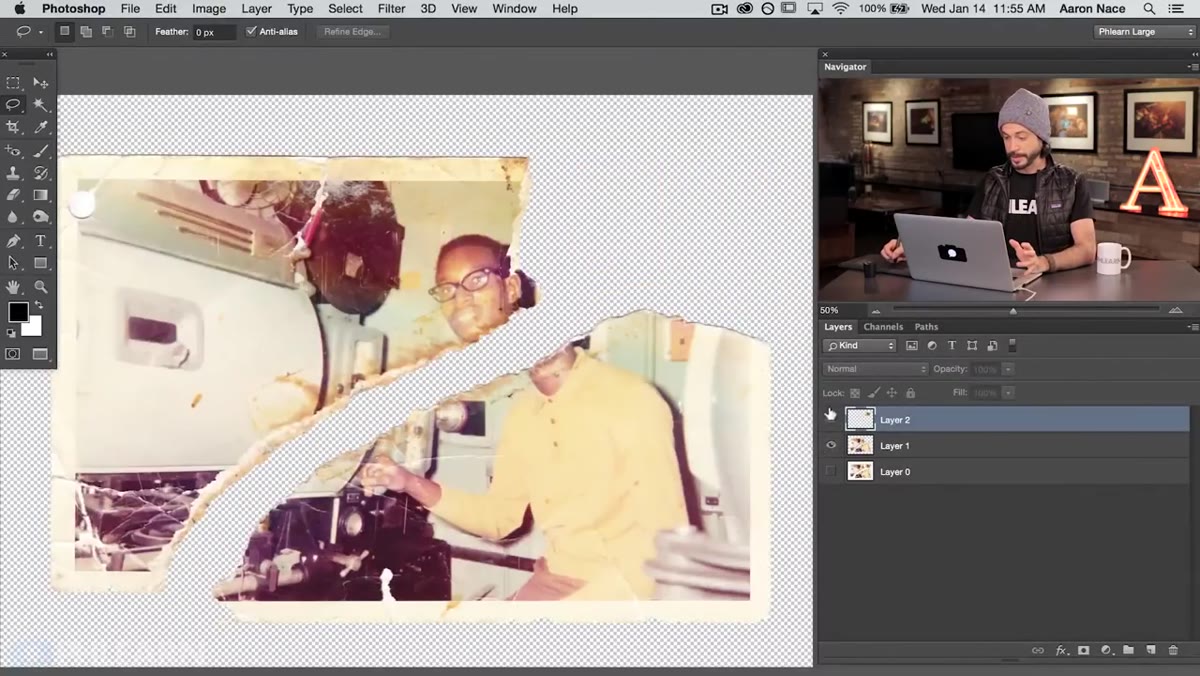Open the Select menu
Viewport: 1200px width, 676px height.
pyautogui.click(x=345, y=9)
